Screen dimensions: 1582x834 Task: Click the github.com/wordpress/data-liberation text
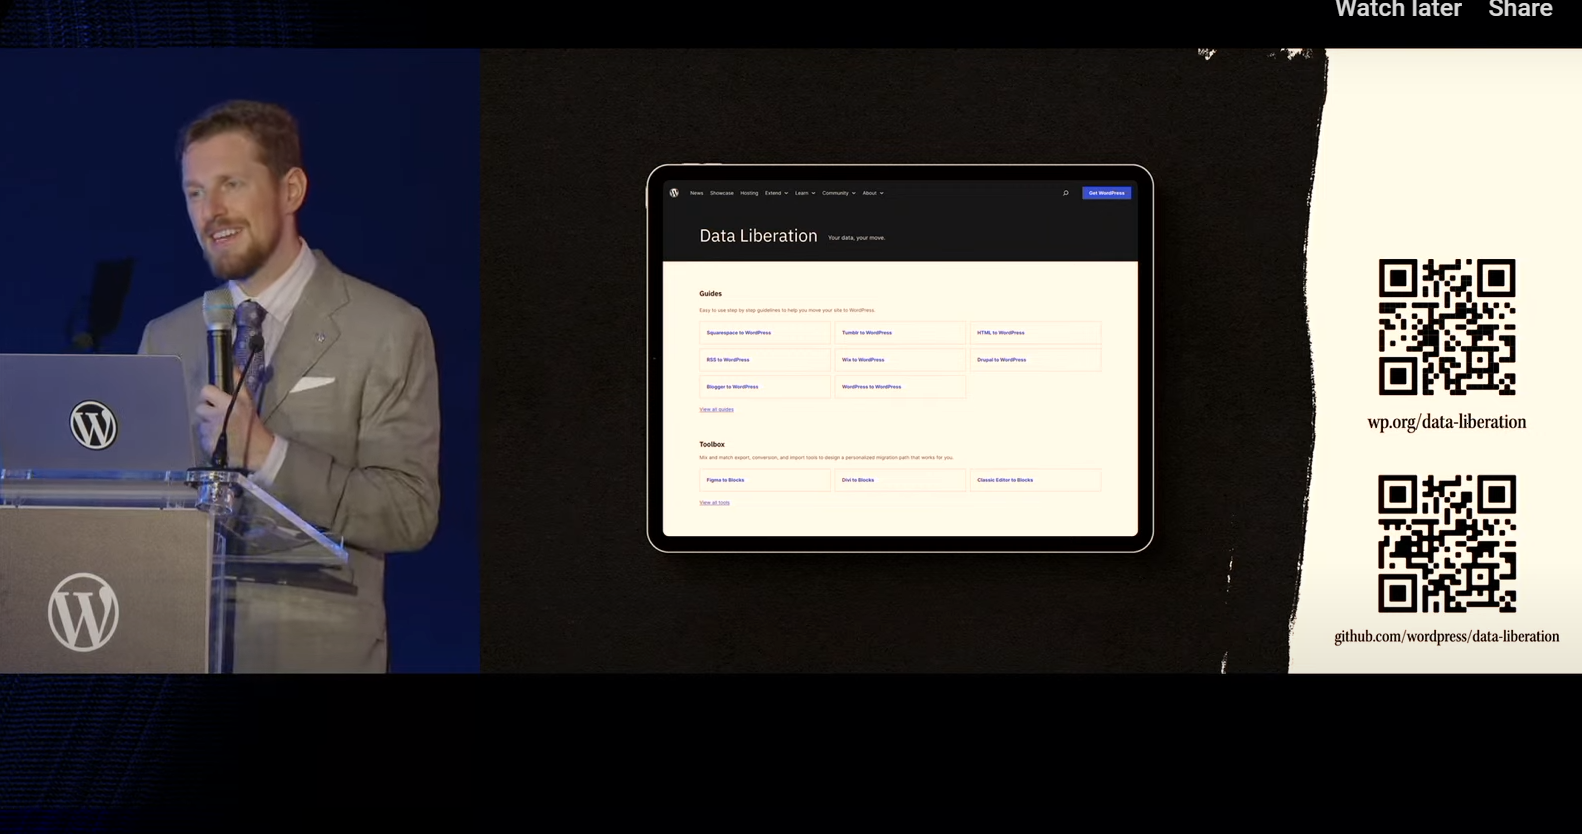pyautogui.click(x=1447, y=636)
